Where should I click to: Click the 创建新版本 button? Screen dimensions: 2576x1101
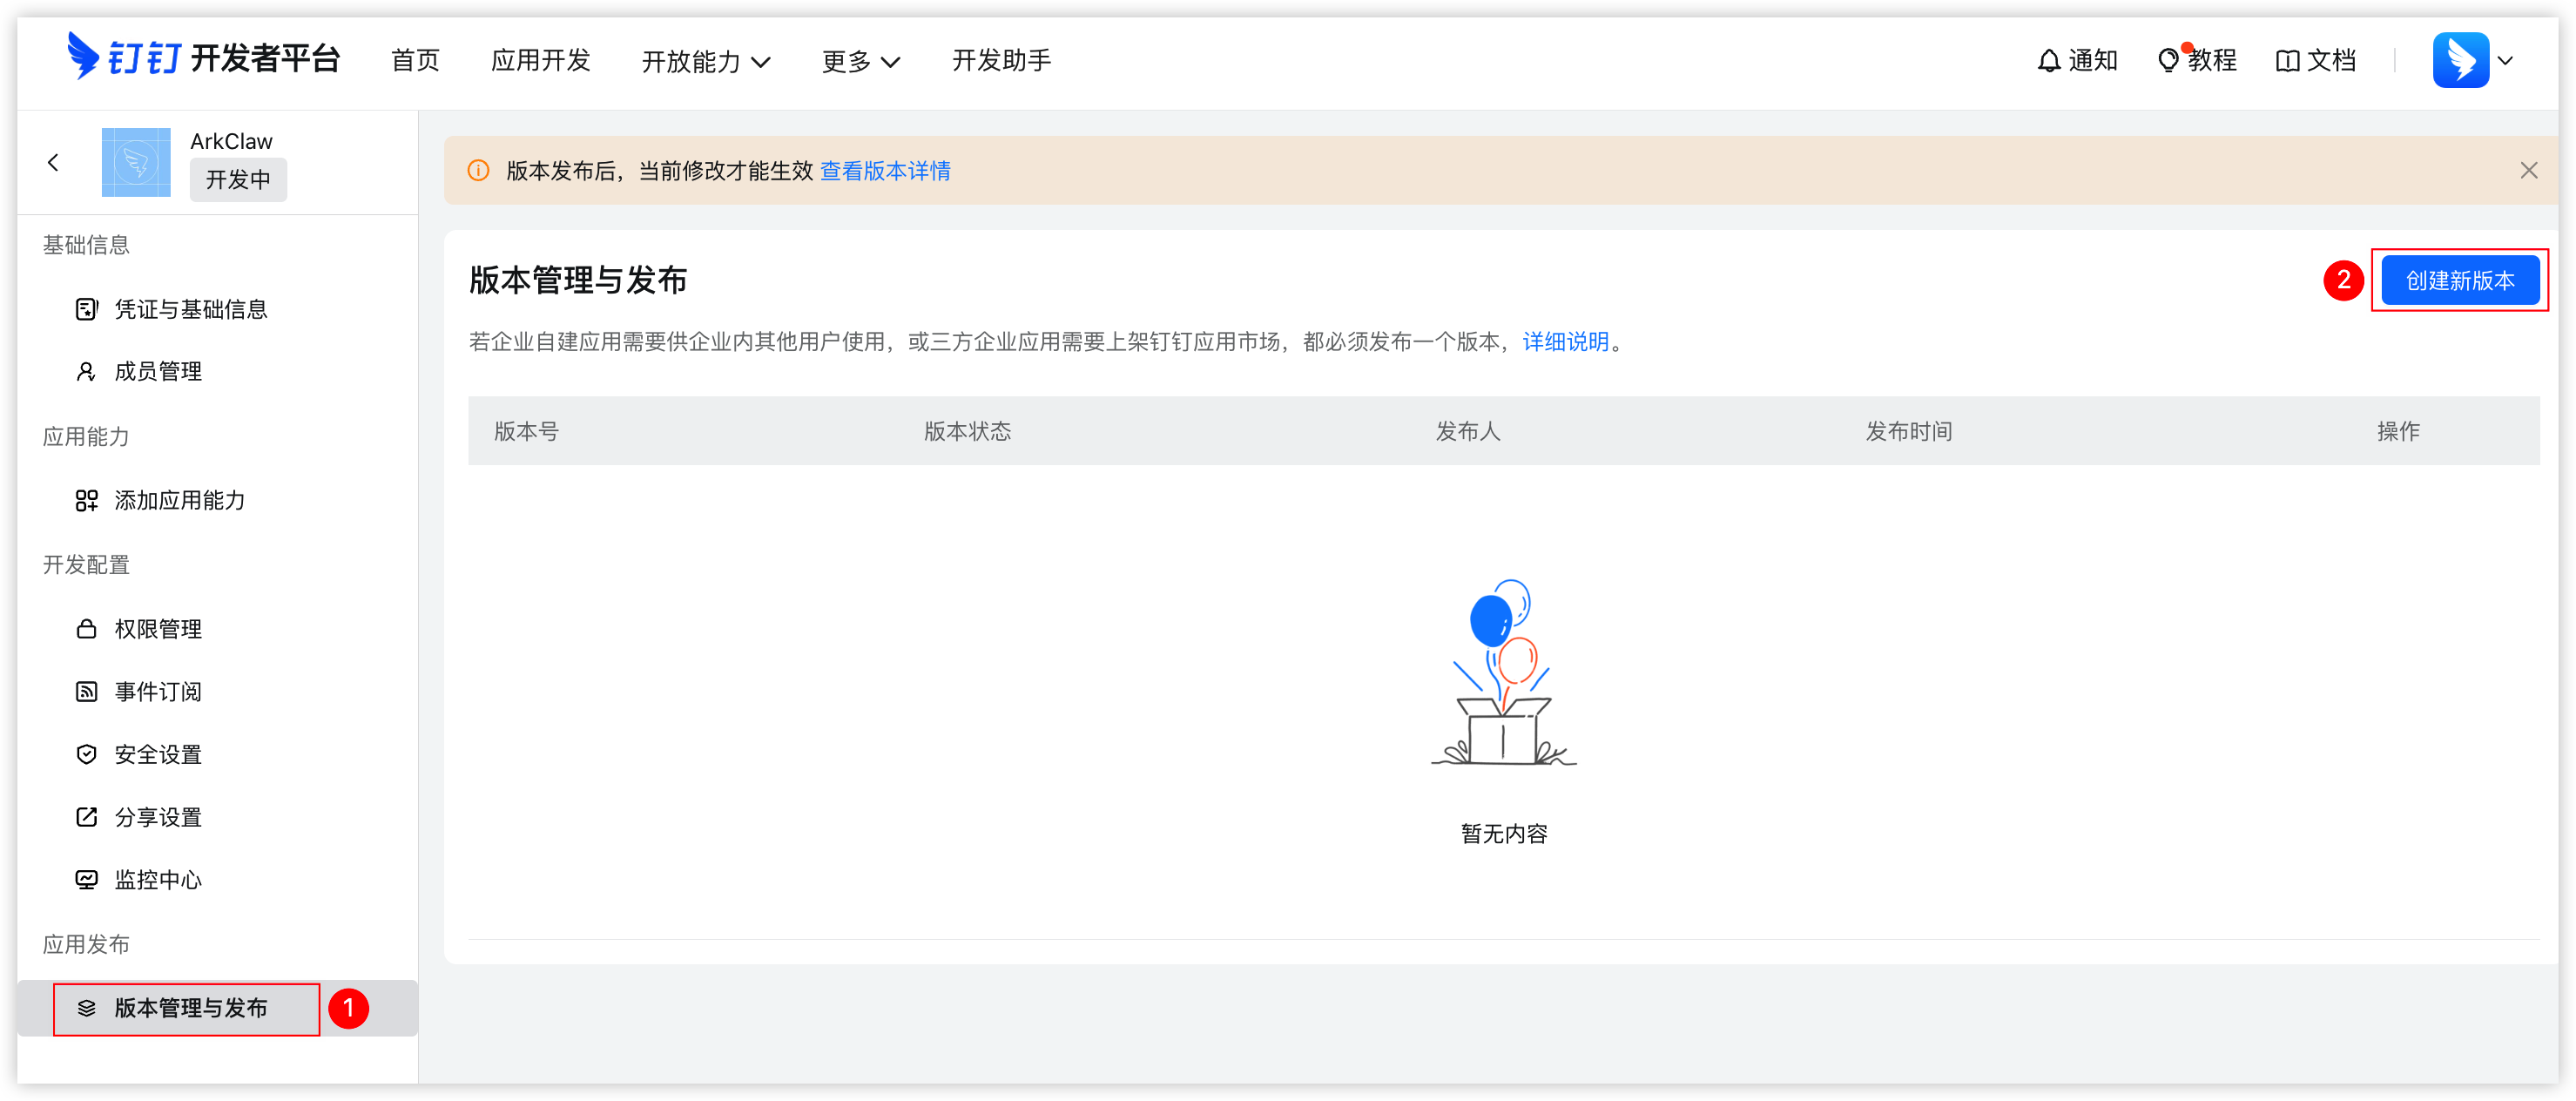2459,281
